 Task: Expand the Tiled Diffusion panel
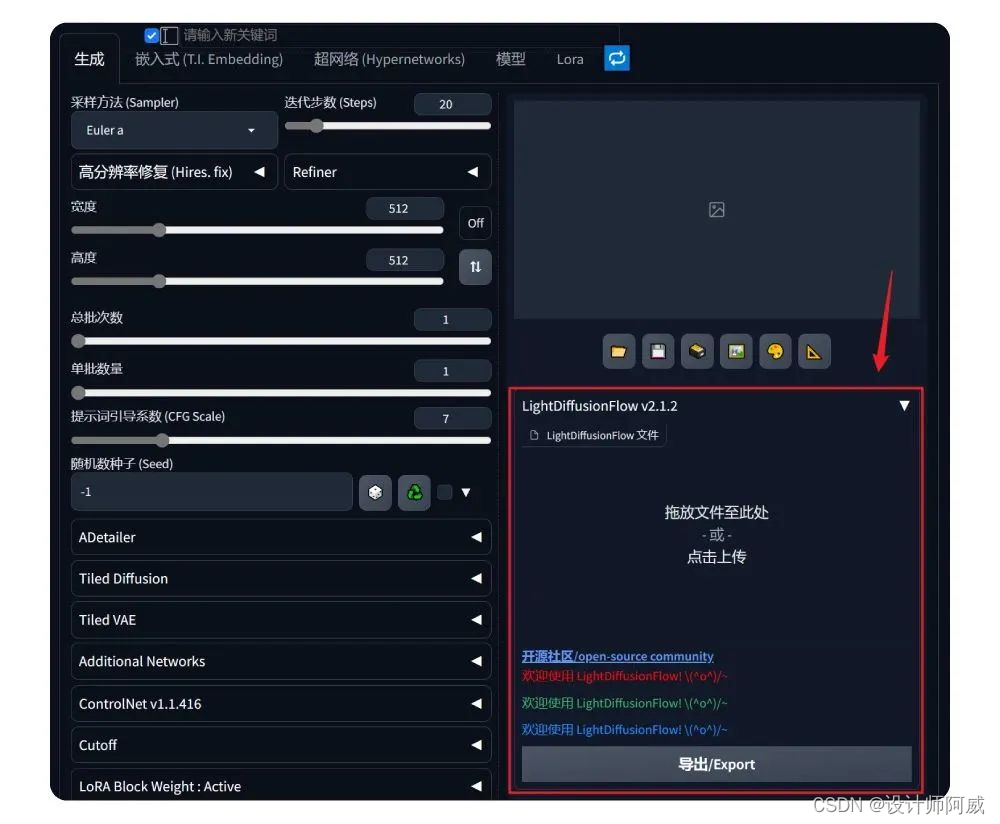pos(281,578)
